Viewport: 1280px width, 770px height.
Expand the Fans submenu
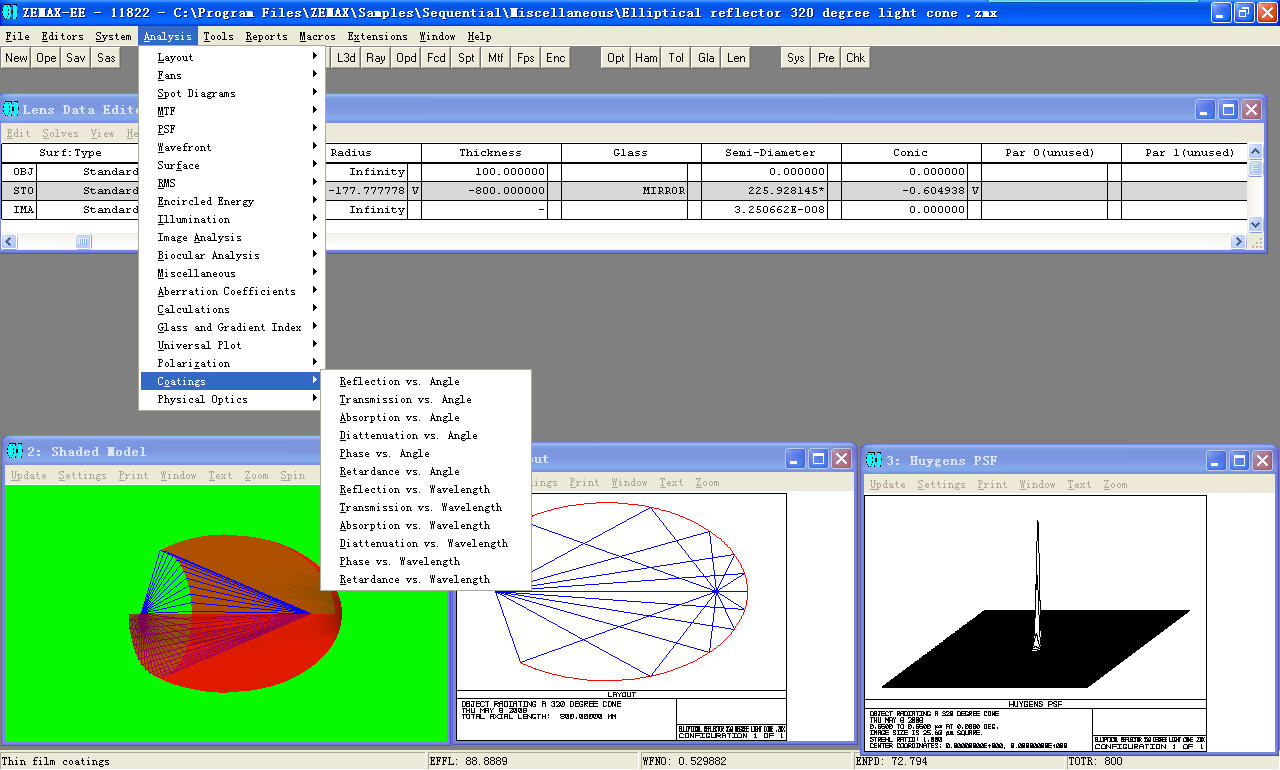click(x=232, y=75)
